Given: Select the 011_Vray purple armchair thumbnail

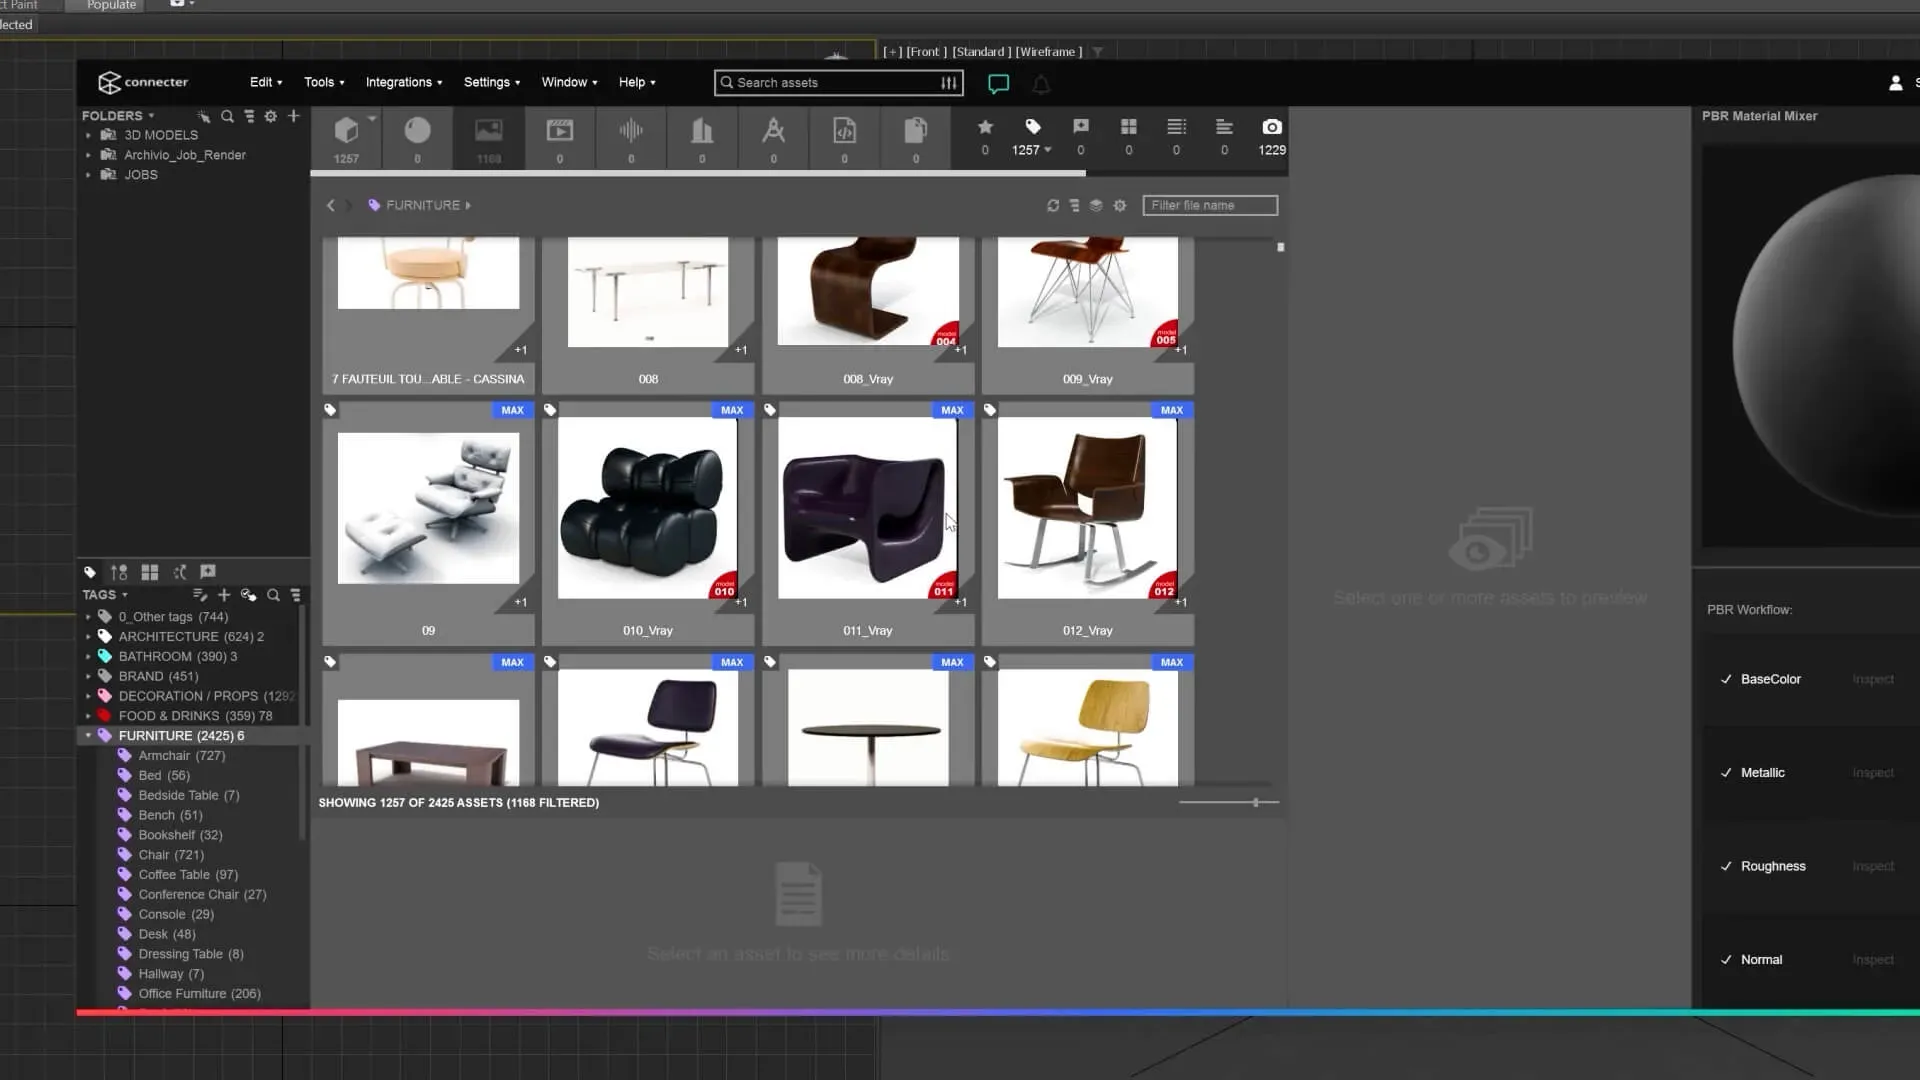Looking at the screenshot, I should 867,508.
